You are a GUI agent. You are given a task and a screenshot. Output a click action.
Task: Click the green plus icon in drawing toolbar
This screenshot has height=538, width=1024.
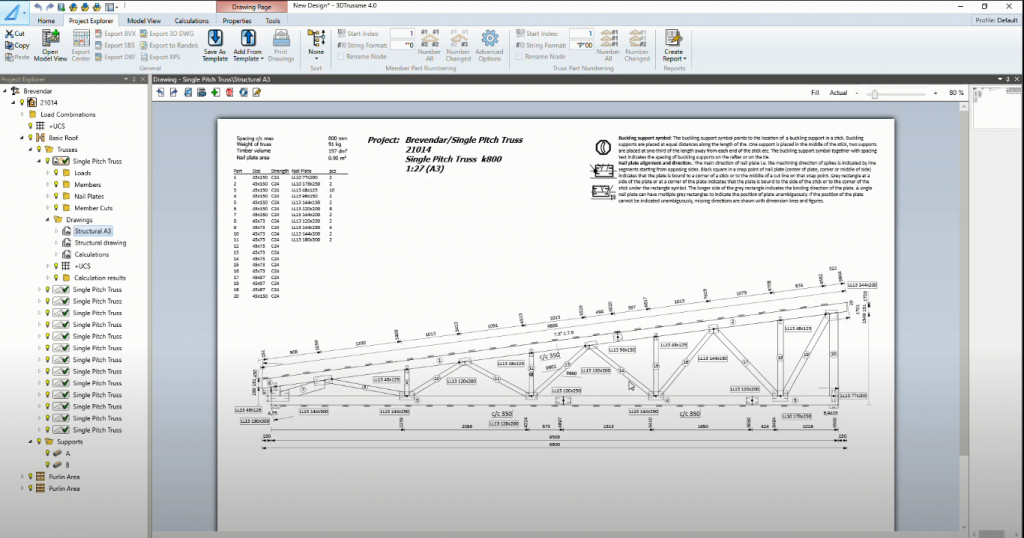pos(216,93)
